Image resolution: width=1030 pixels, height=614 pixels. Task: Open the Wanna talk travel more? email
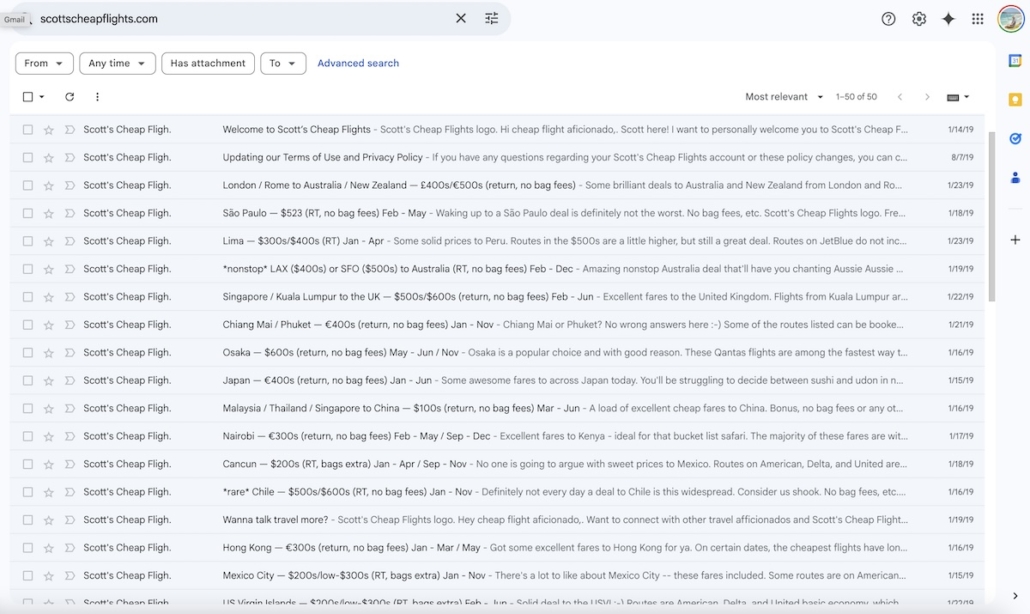click(x=497, y=519)
